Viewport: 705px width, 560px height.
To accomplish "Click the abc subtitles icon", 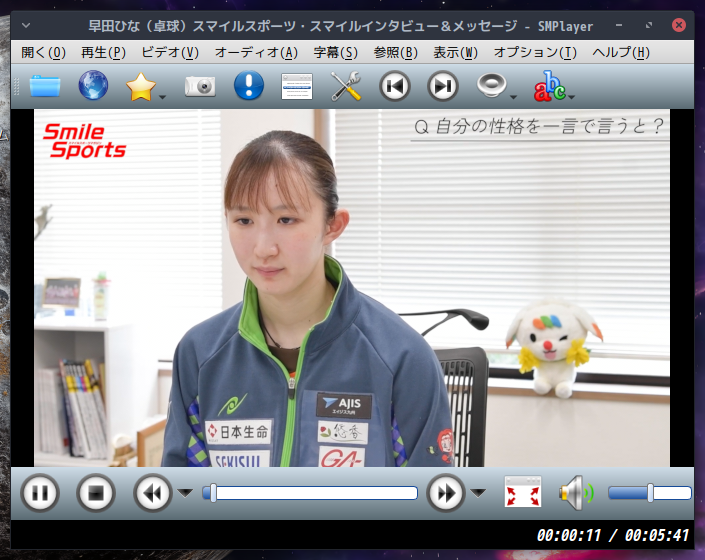I will coord(549,85).
